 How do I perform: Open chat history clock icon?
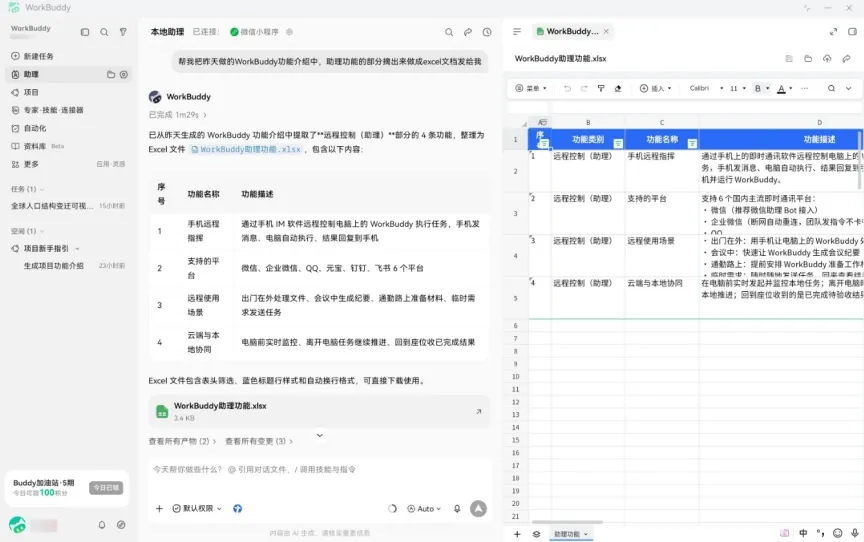coord(487,32)
